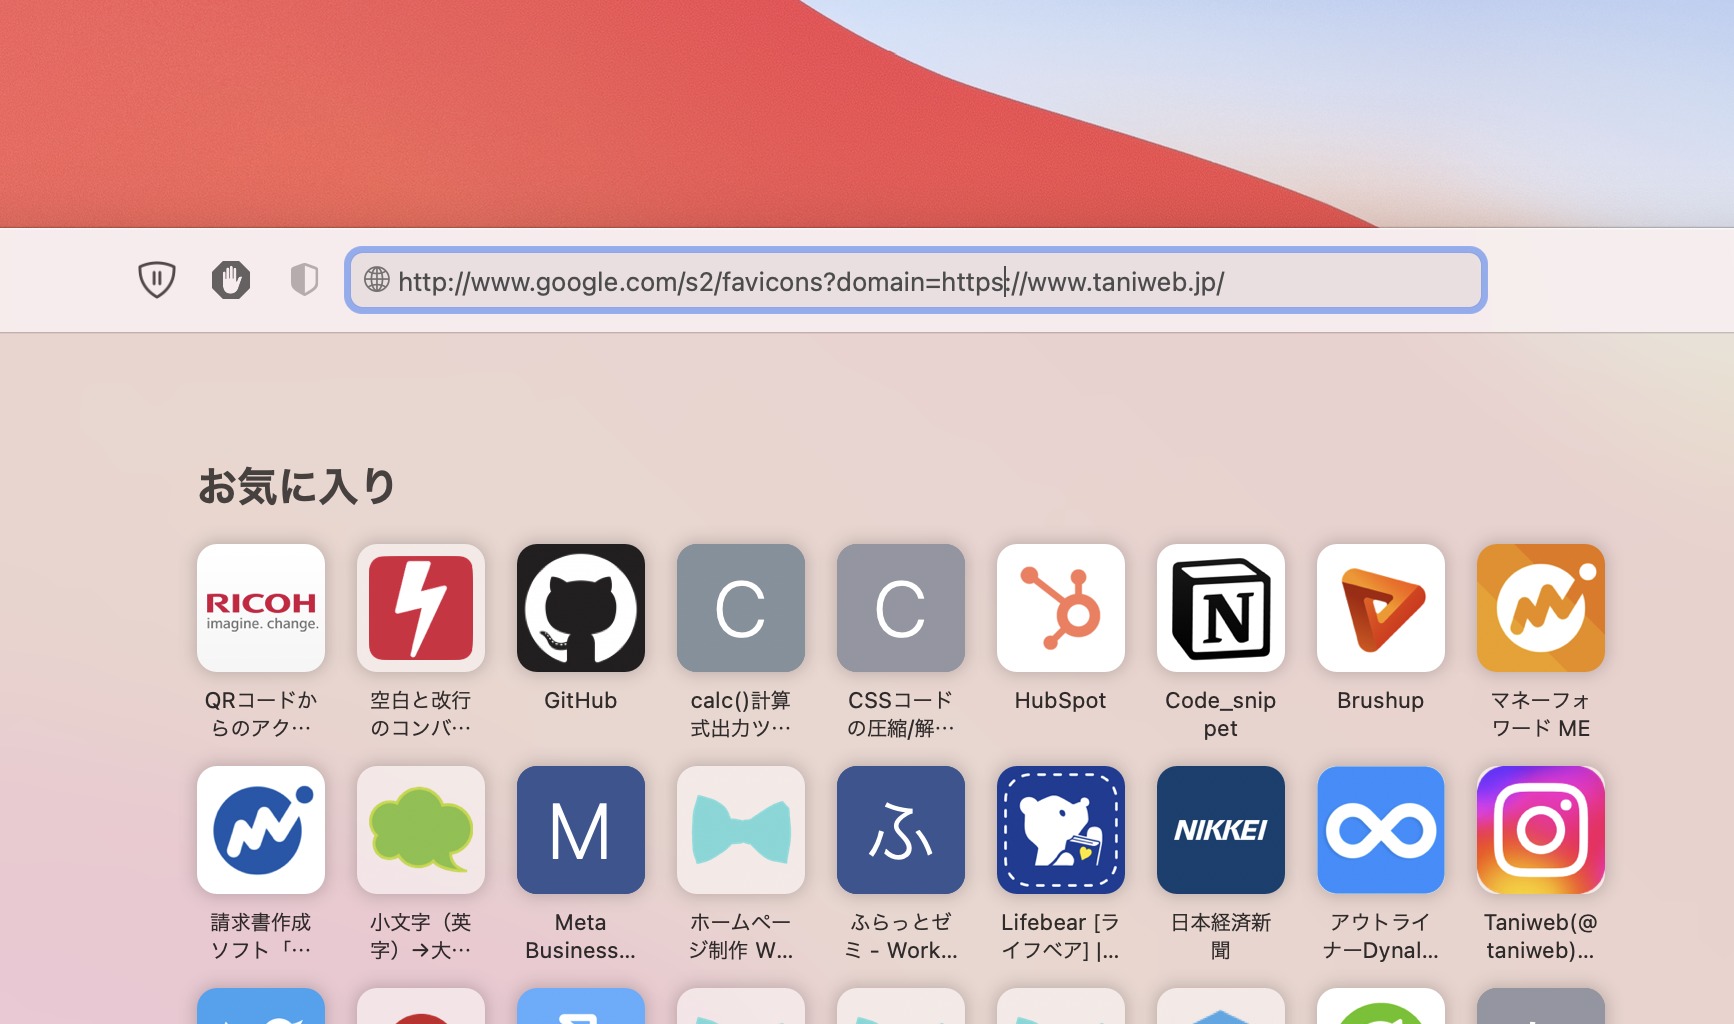Open the Meta Business favorite
The height and width of the screenshot is (1024, 1734).
point(580,830)
